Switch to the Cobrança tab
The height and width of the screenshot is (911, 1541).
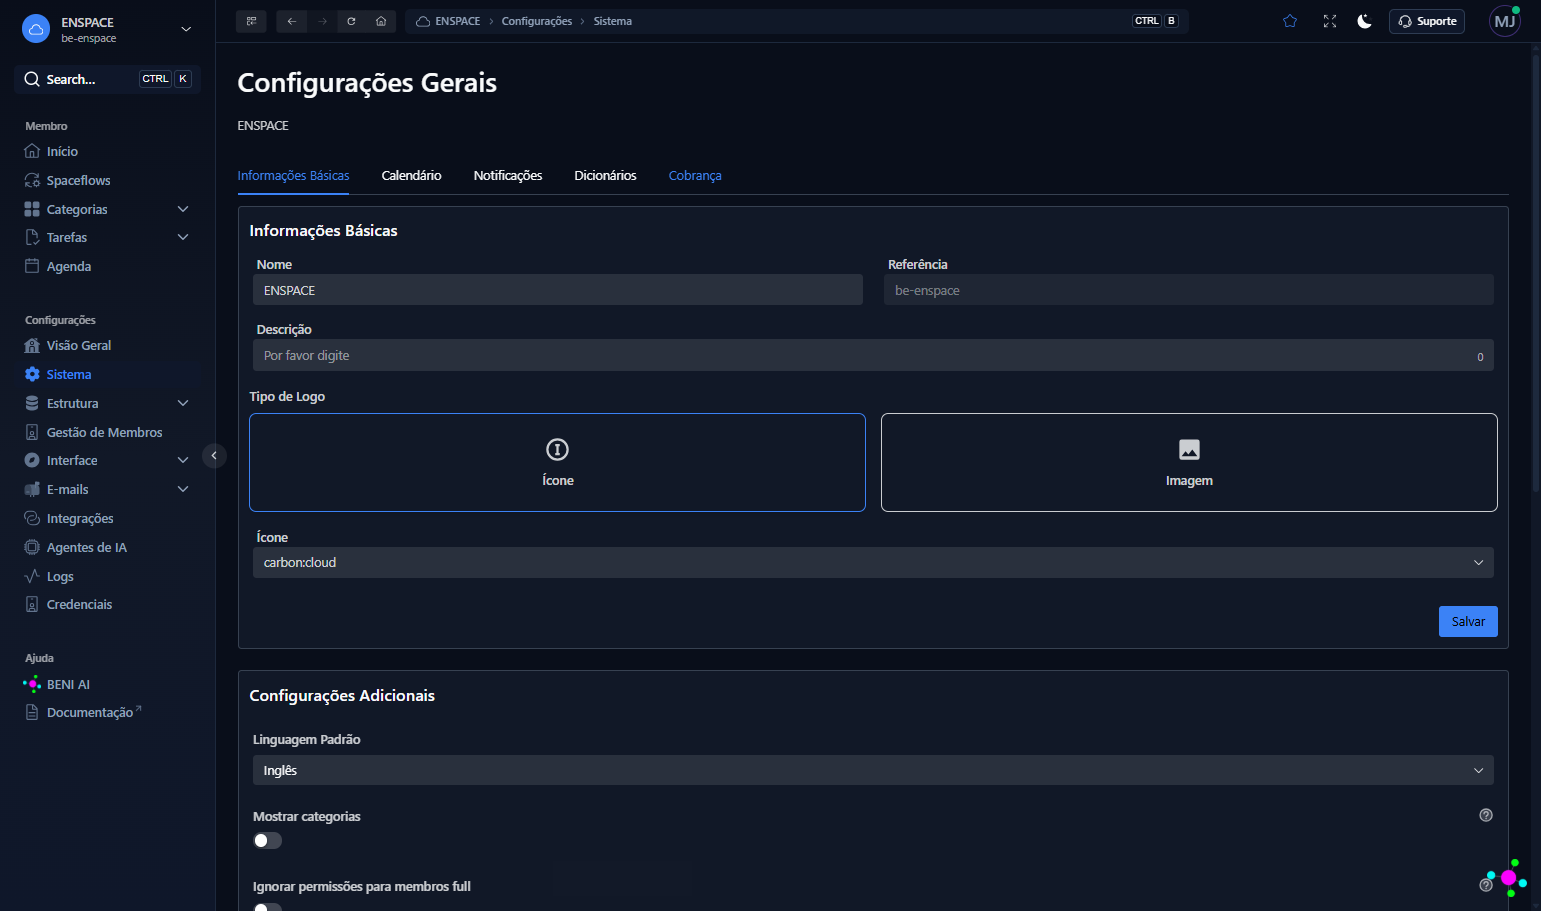tap(695, 175)
